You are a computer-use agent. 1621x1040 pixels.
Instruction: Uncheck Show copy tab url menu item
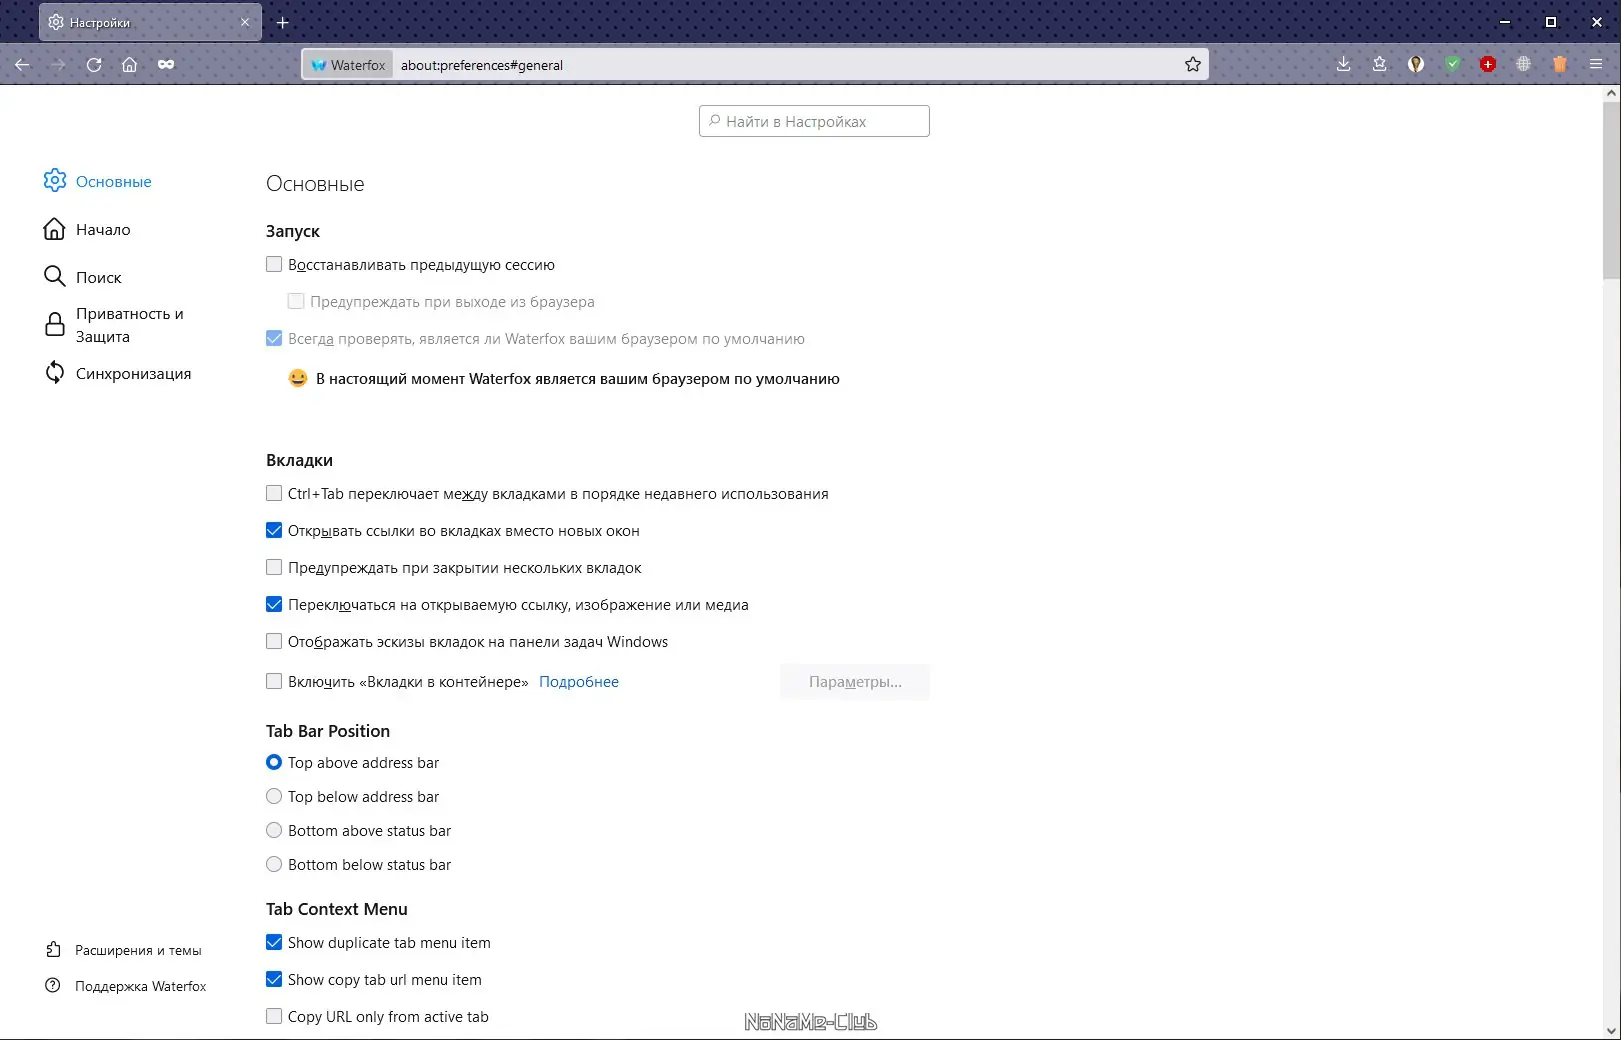pyautogui.click(x=274, y=980)
